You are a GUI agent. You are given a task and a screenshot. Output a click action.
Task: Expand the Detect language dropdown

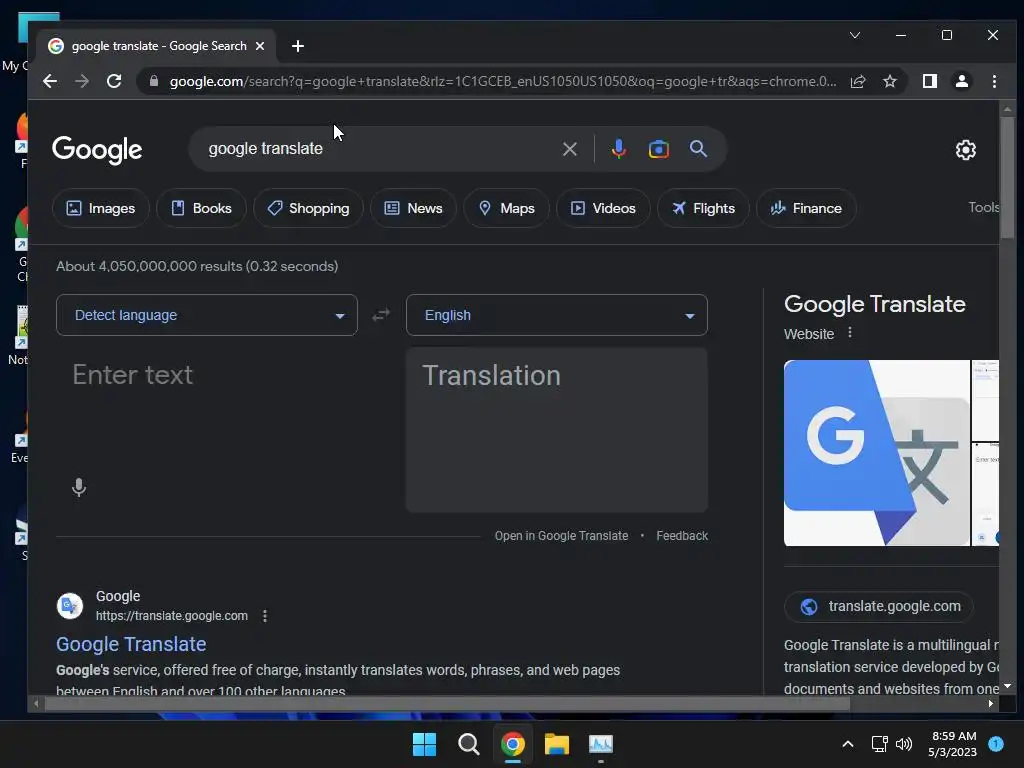point(207,315)
